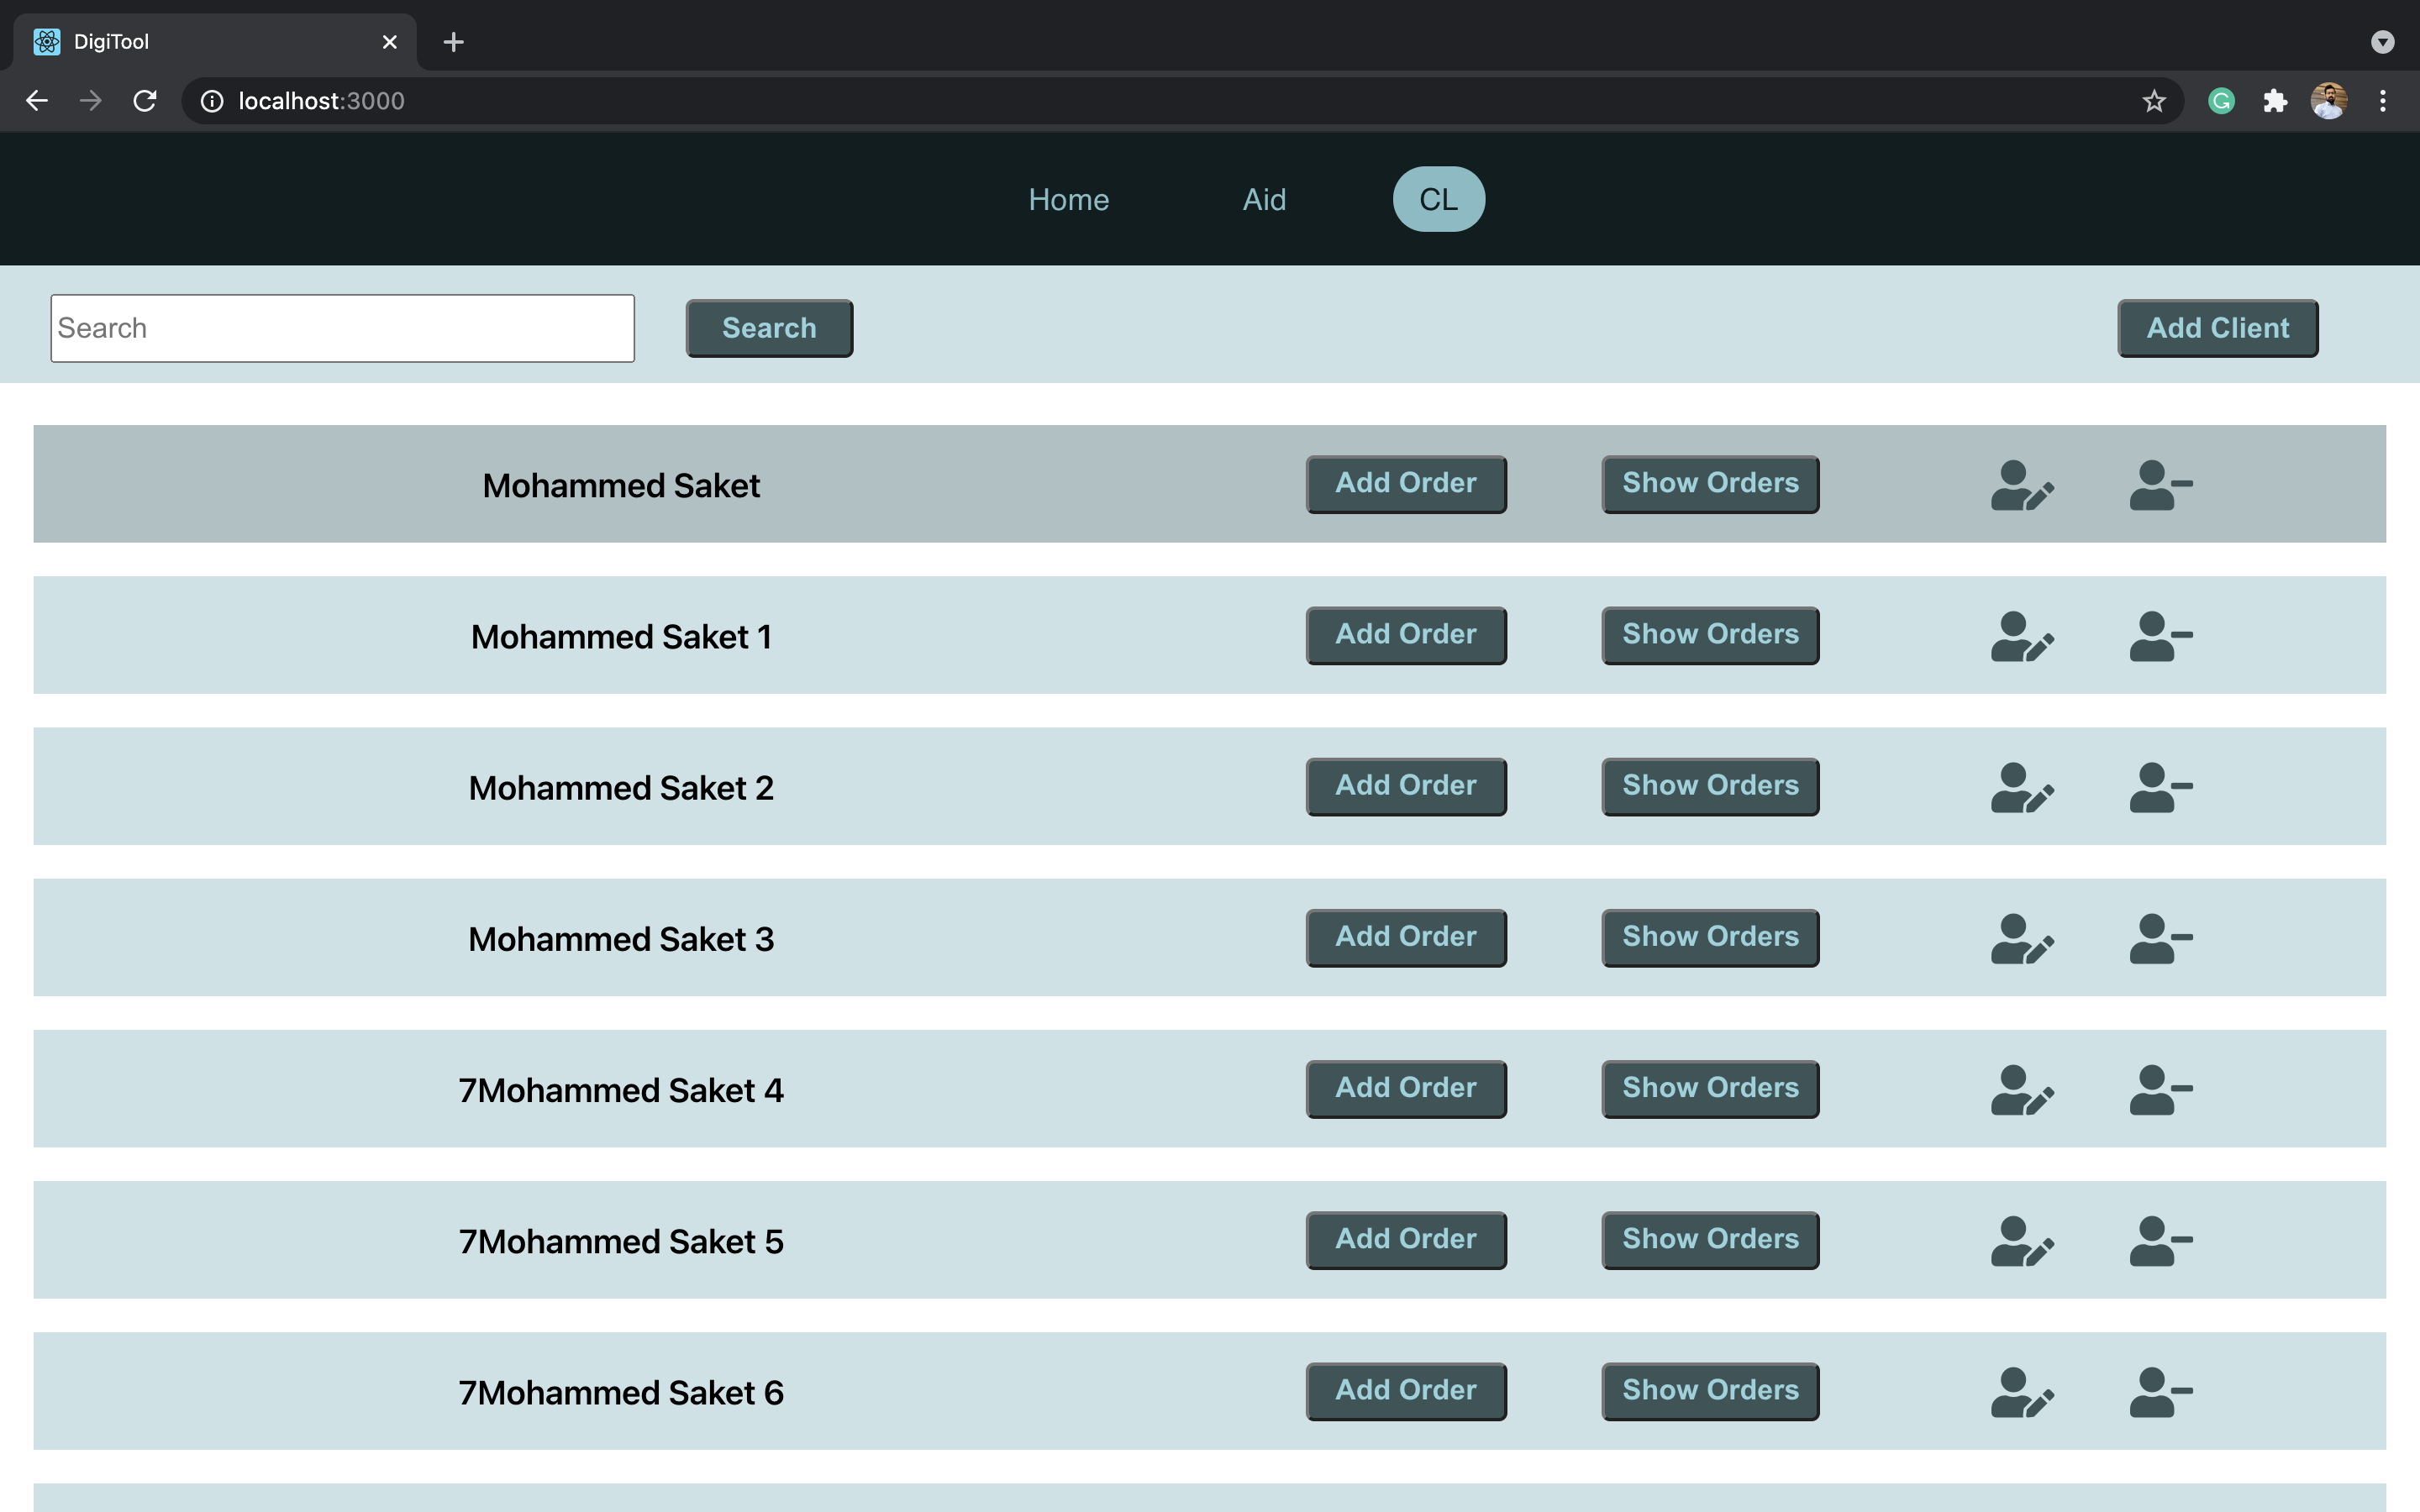Select the CL avatar in the navbar
The width and height of the screenshot is (2420, 1512).
(1438, 199)
